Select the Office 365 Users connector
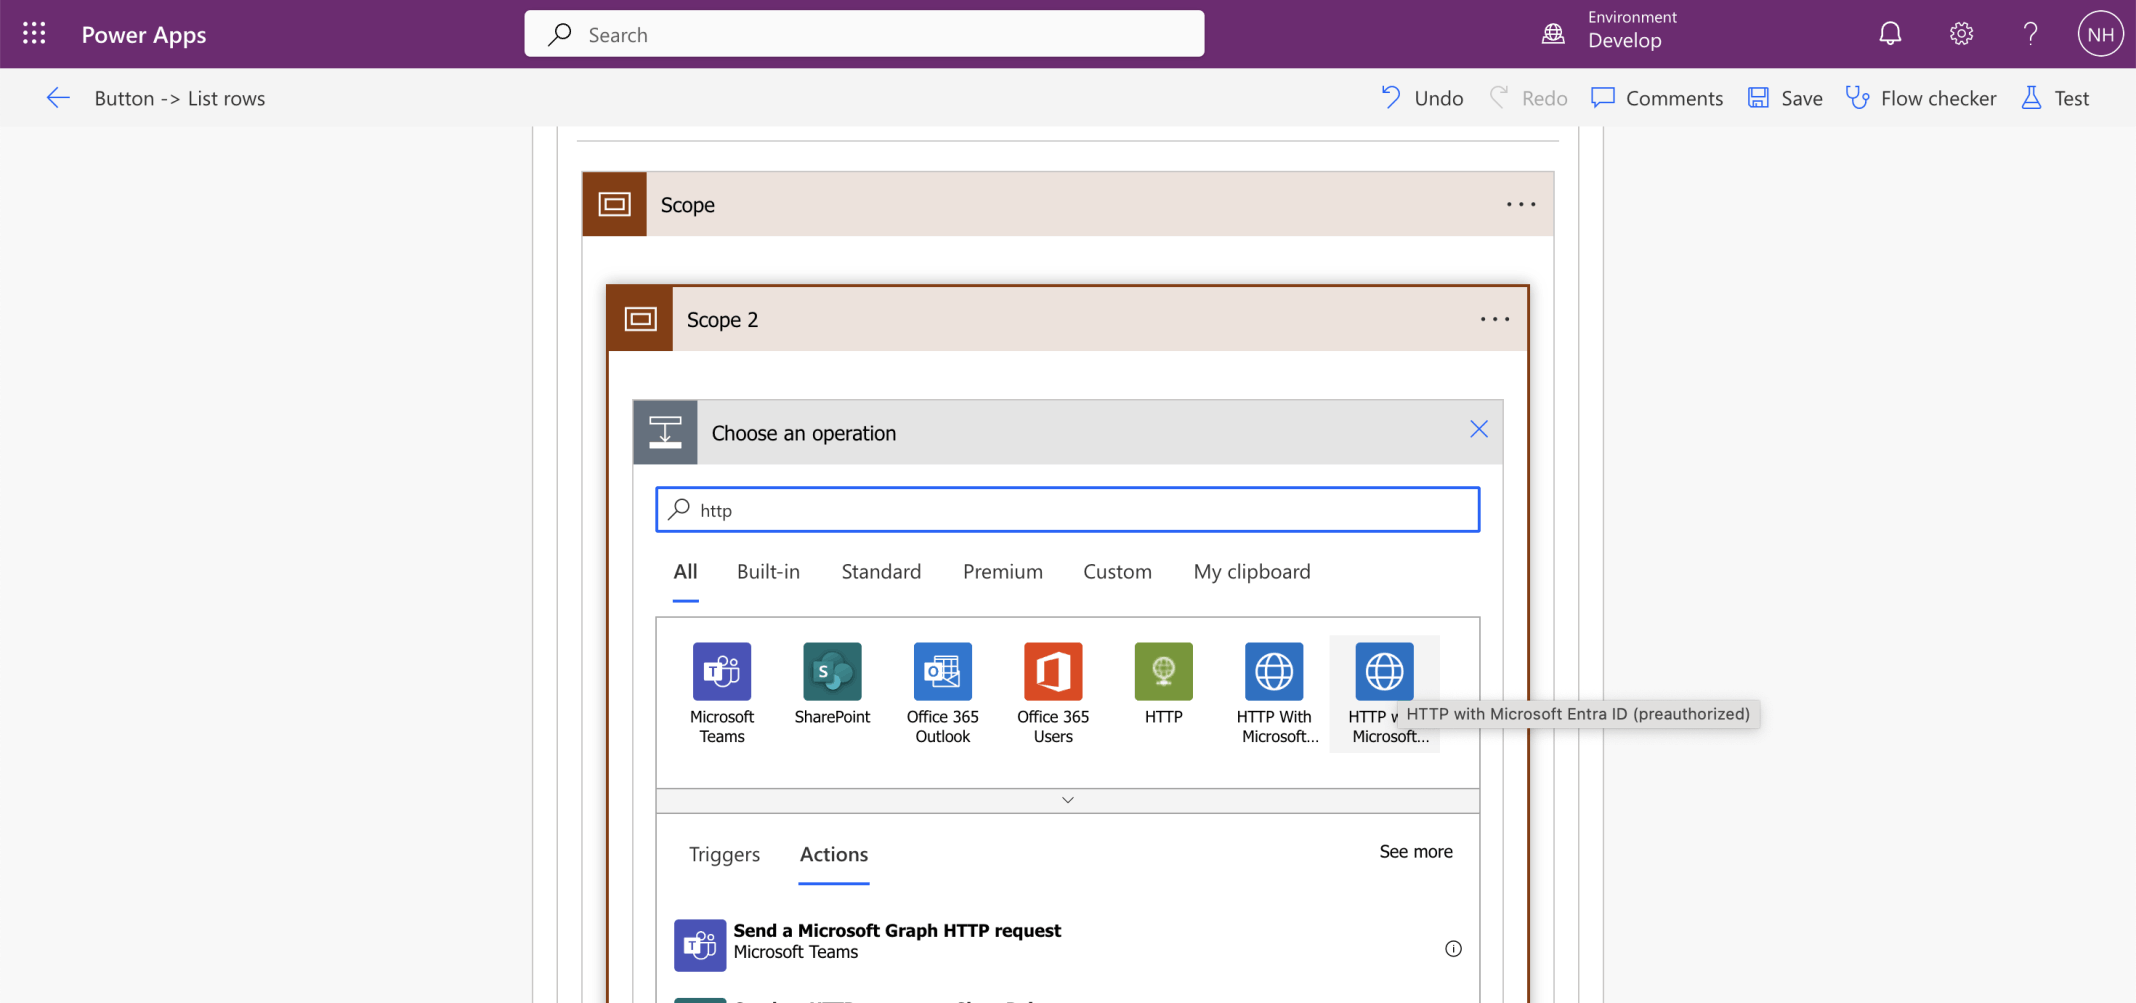2136x1003 pixels. 1052,672
